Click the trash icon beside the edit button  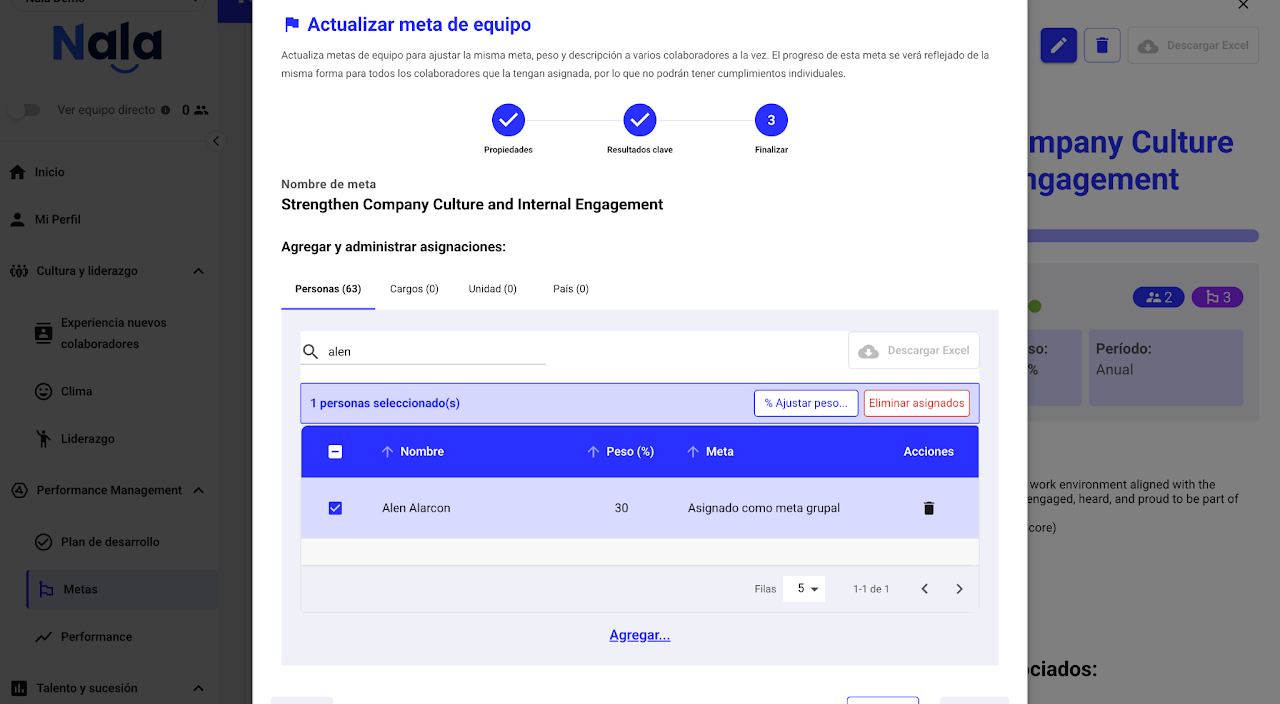1102,46
